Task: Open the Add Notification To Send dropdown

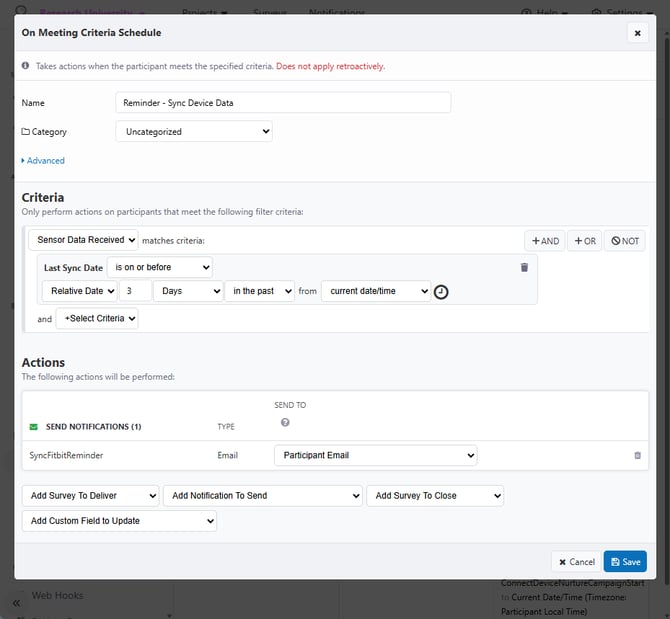Action: [262, 495]
